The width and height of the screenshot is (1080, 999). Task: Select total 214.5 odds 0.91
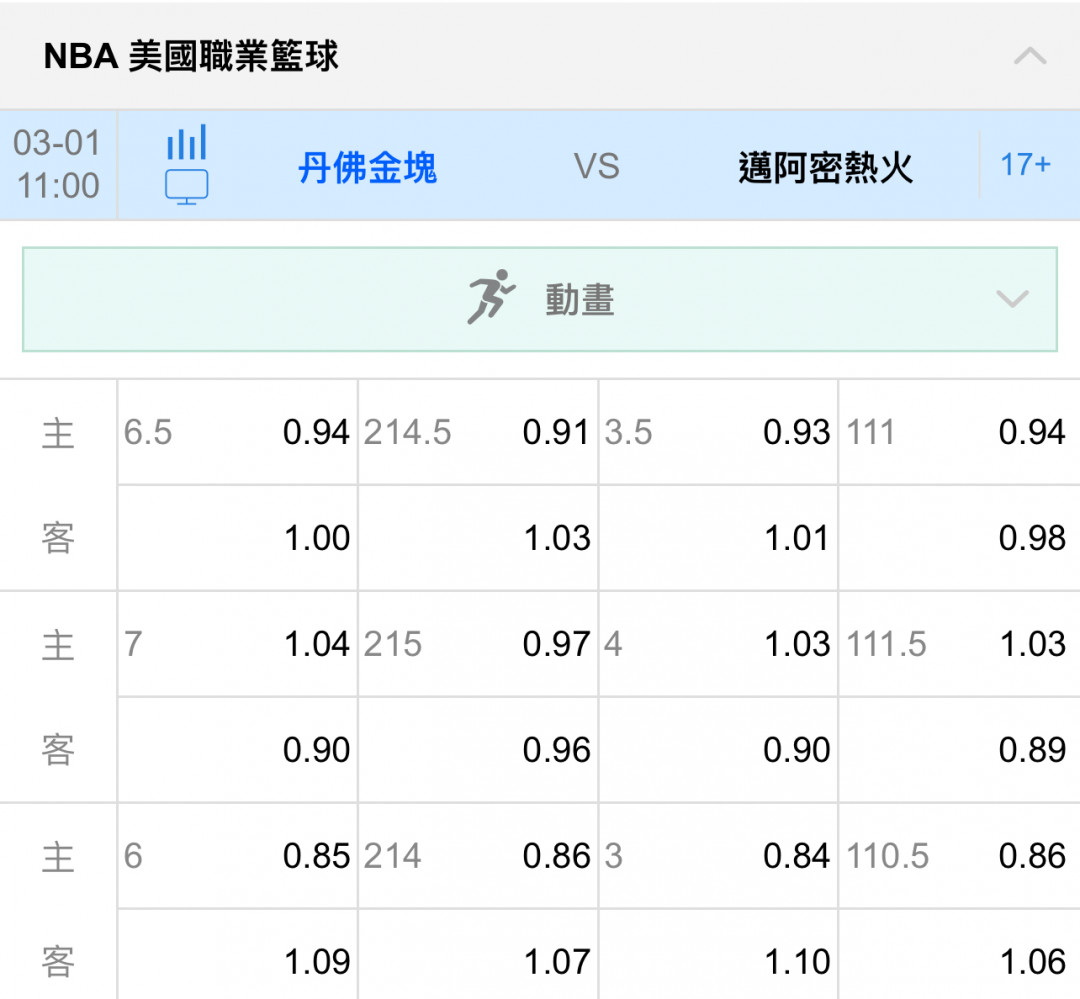478,432
